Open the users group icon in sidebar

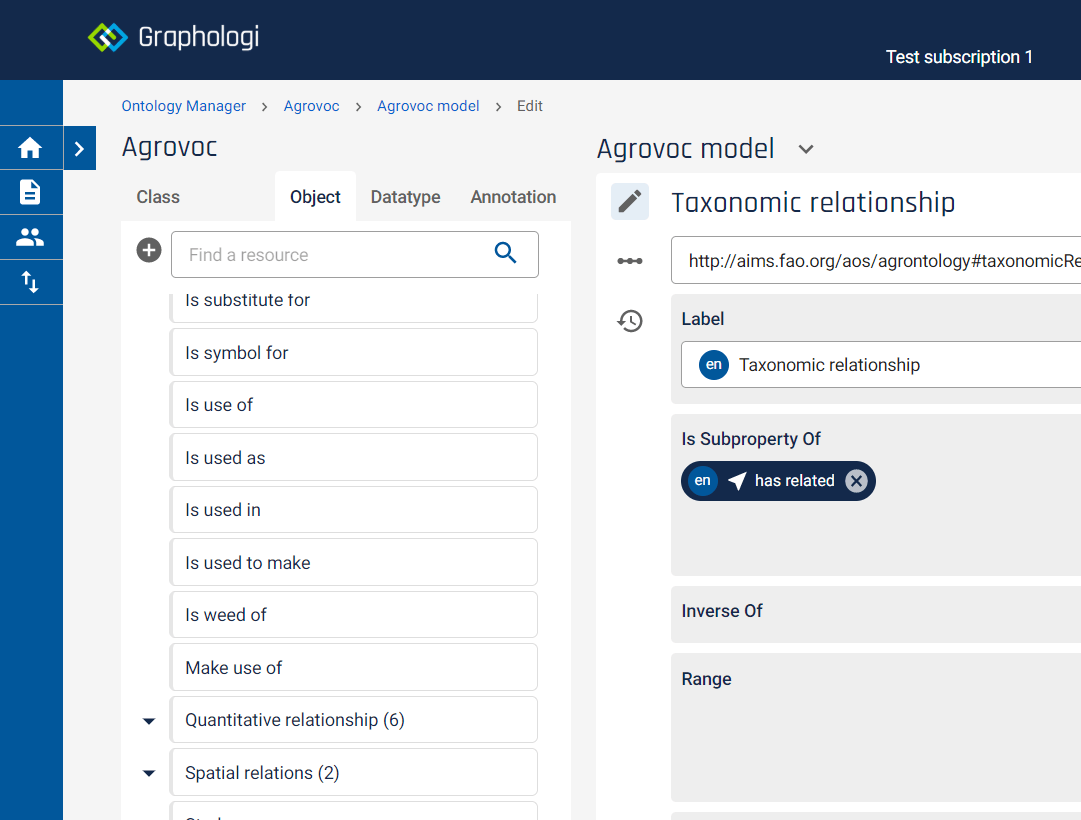click(x=30, y=237)
